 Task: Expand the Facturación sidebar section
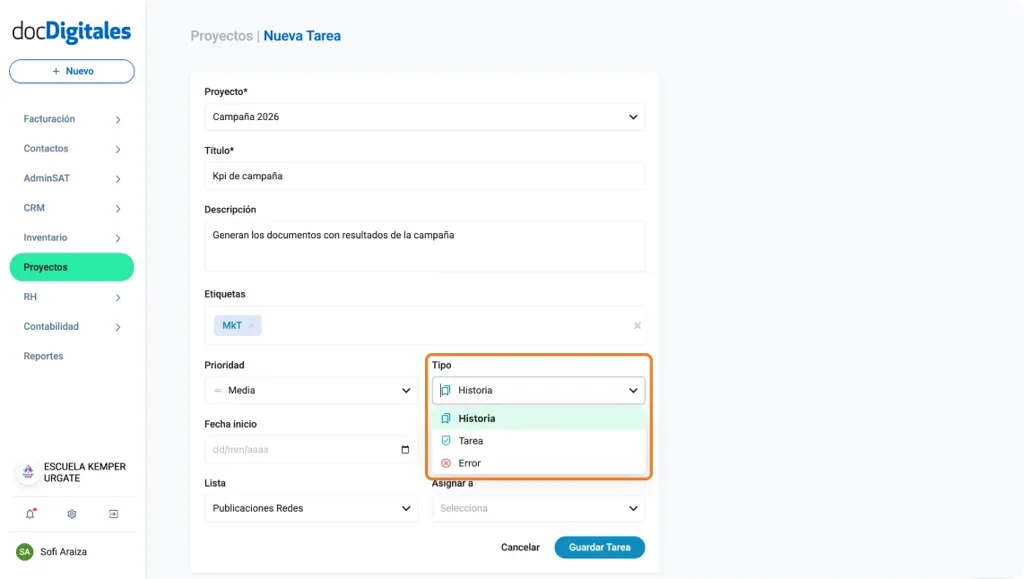tap(70, 118)
